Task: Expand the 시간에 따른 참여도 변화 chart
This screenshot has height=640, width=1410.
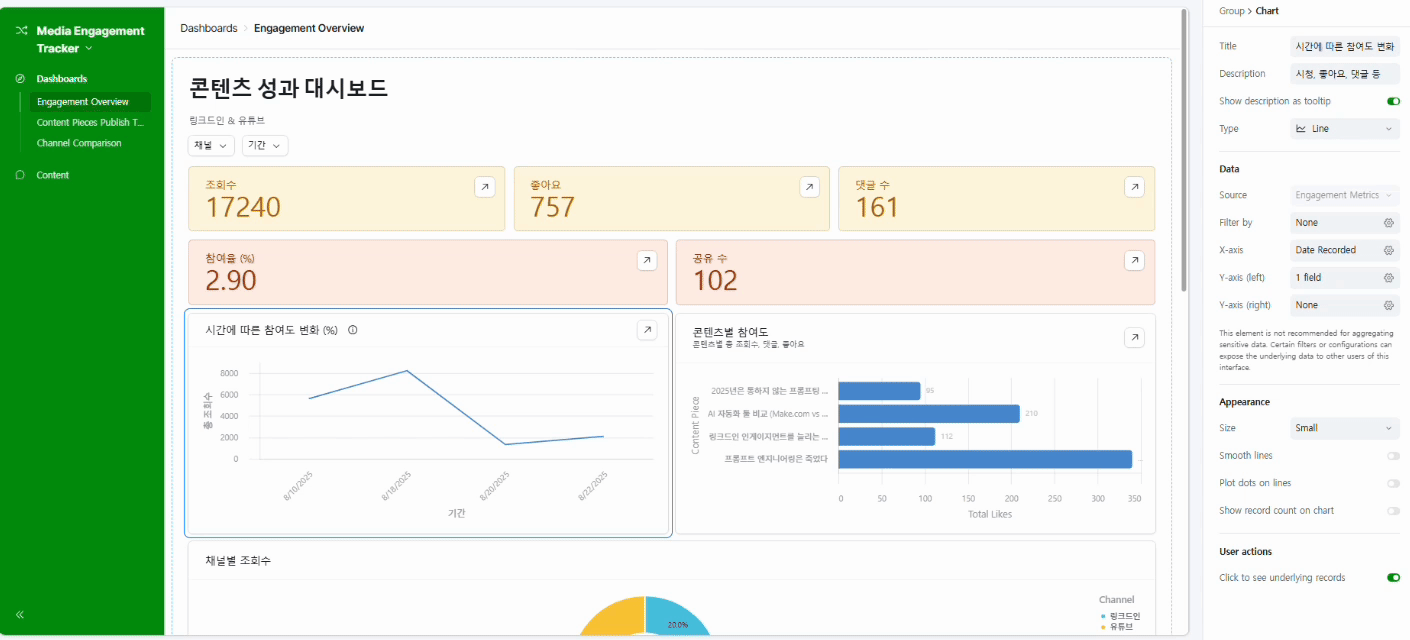Action: 647,330
